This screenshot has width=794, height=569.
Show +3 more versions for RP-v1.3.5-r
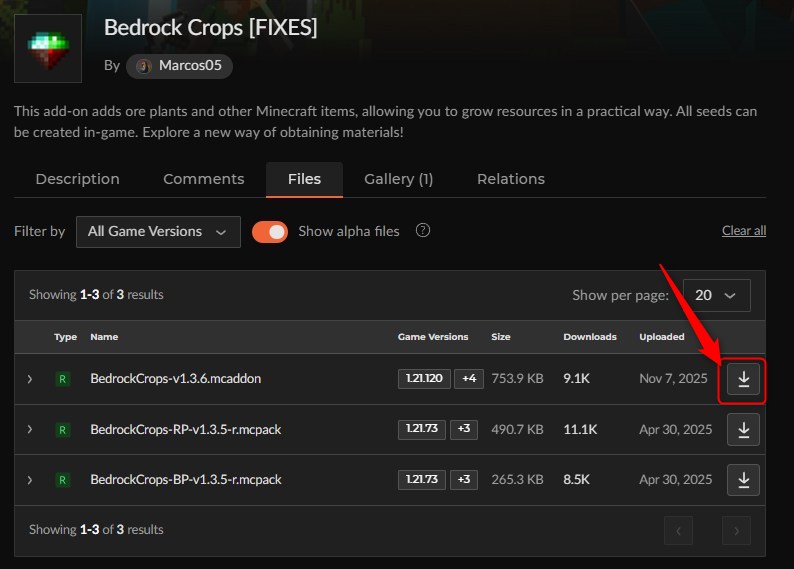464,429
